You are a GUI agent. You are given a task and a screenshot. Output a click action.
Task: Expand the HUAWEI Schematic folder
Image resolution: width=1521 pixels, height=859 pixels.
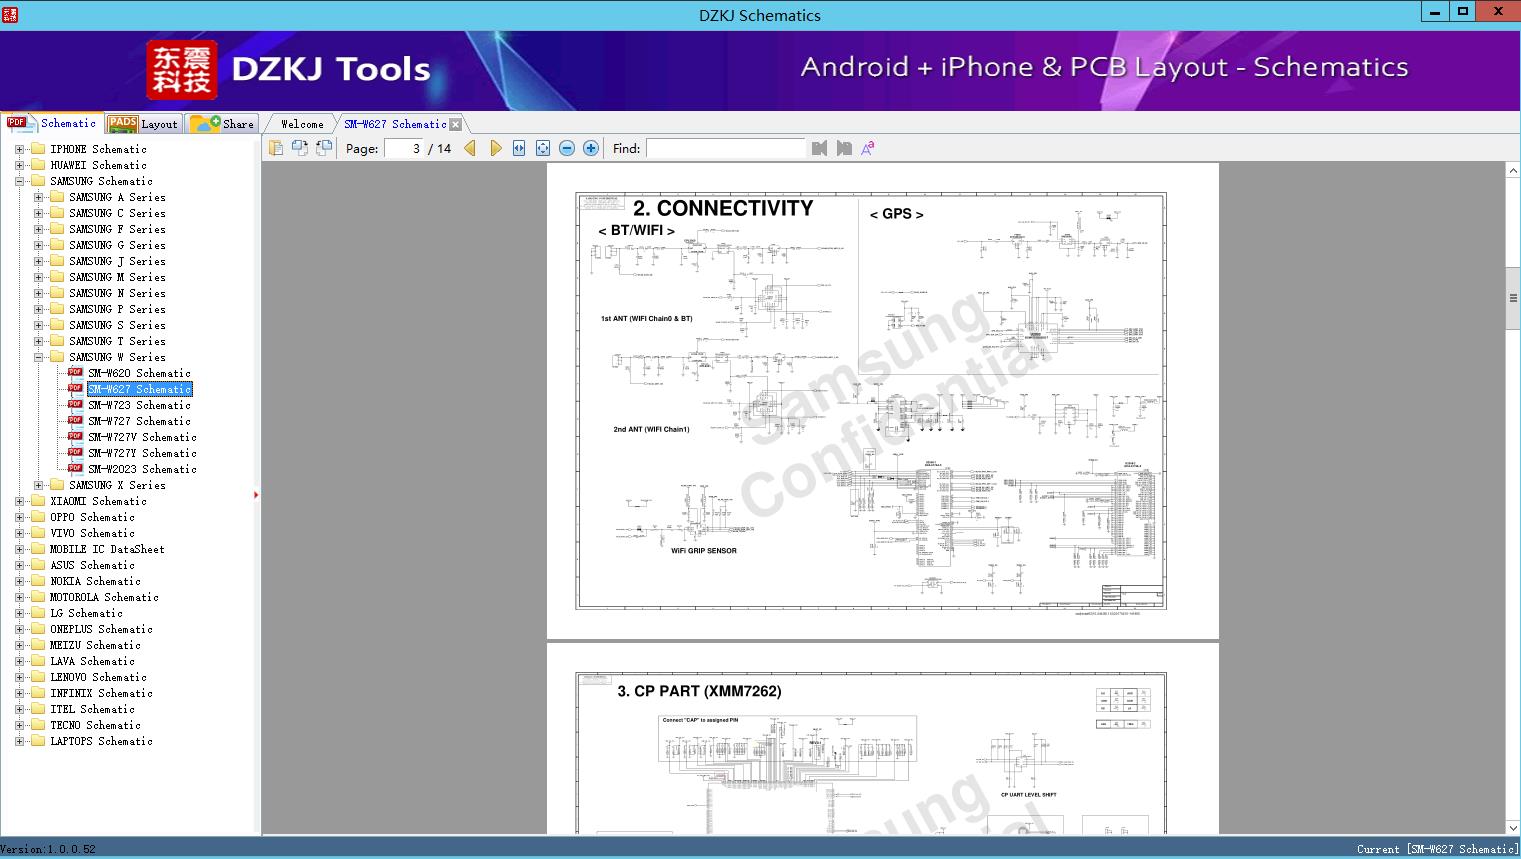coord(19,165)
